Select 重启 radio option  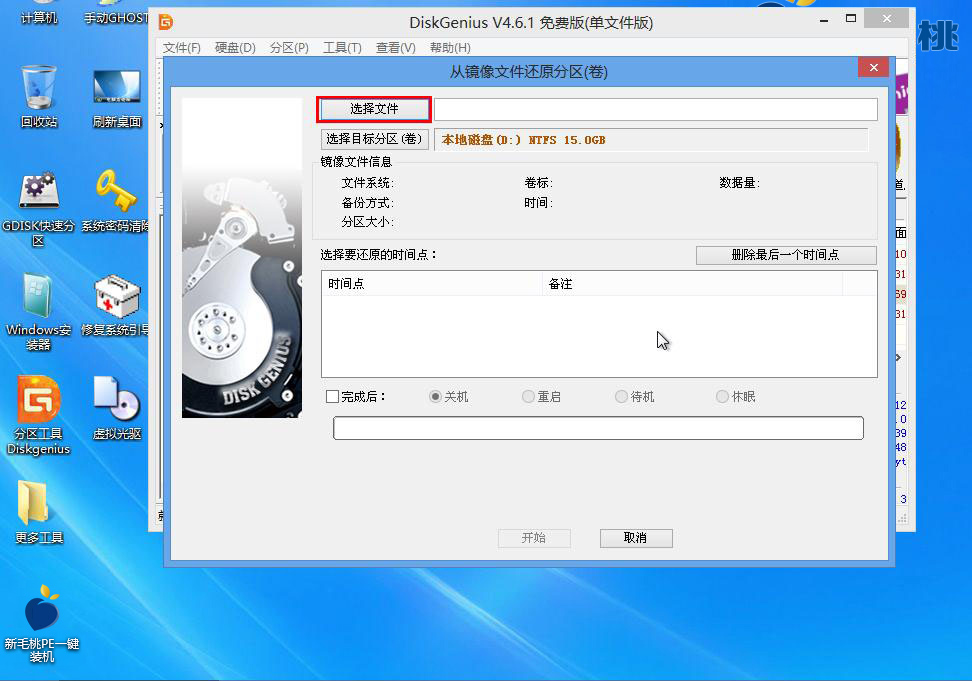pos(528,397)
